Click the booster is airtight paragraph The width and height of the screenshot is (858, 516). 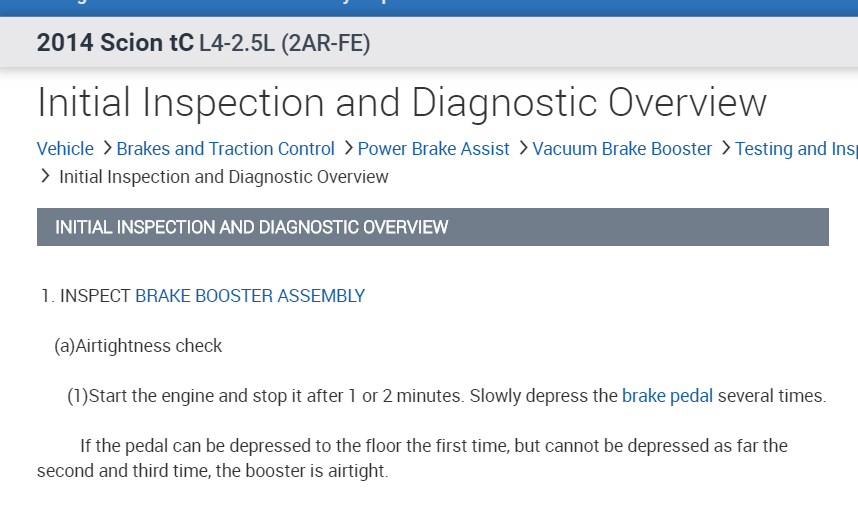coord(412,457)
